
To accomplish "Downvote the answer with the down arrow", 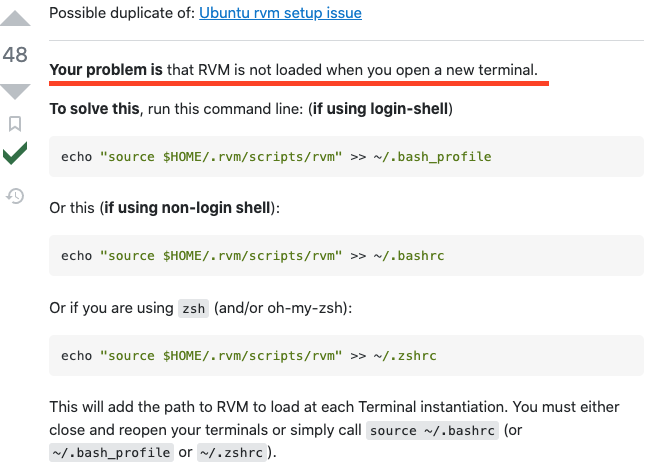I will (x=15, y=91).
